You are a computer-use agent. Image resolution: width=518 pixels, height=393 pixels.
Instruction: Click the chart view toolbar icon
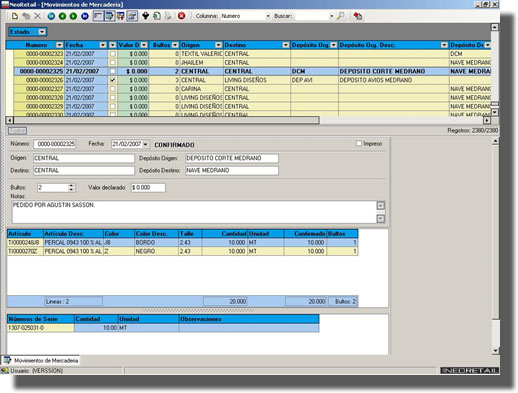tap(132, 16)
